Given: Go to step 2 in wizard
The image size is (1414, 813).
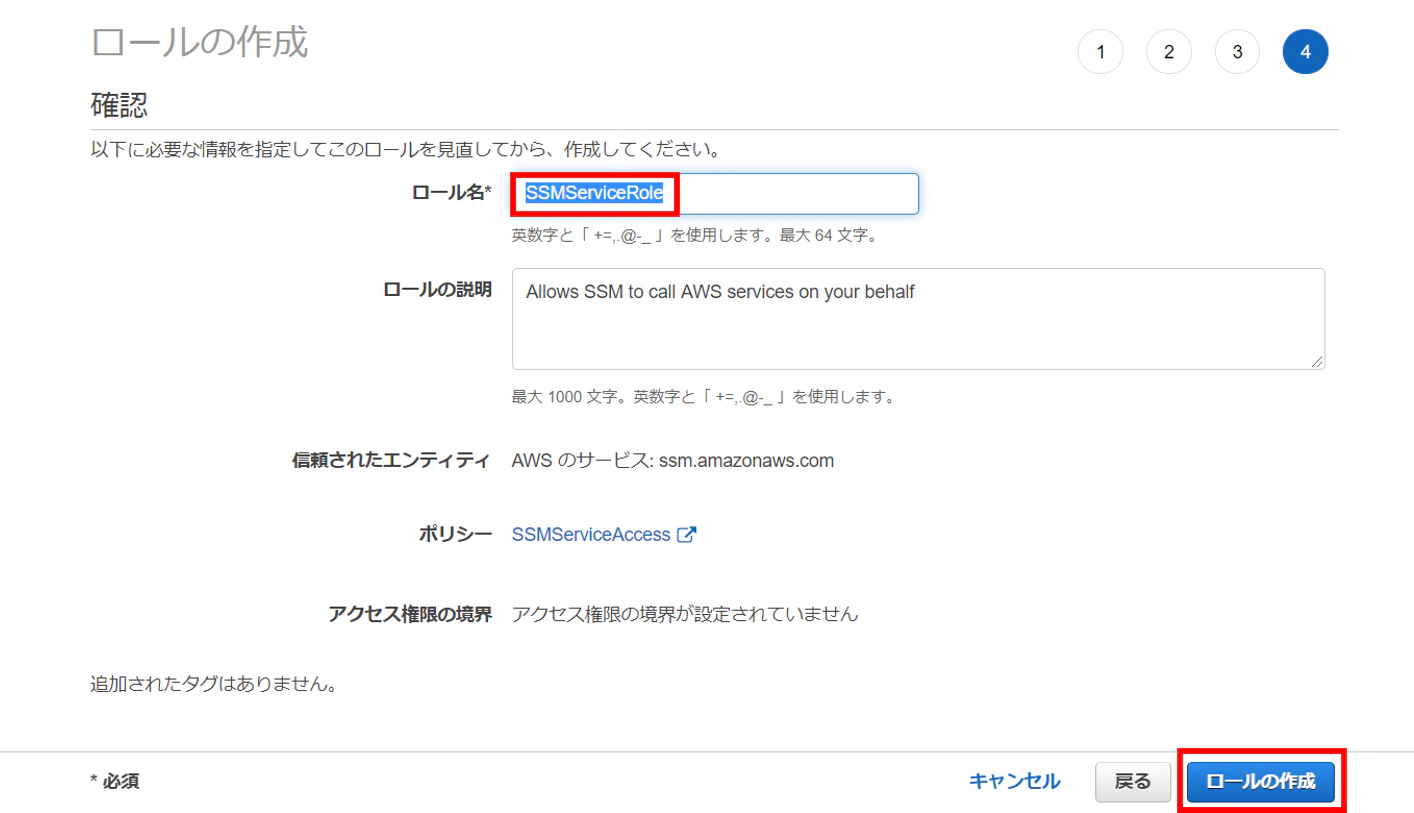Looking at the screenshot, I should [1169, 52].
